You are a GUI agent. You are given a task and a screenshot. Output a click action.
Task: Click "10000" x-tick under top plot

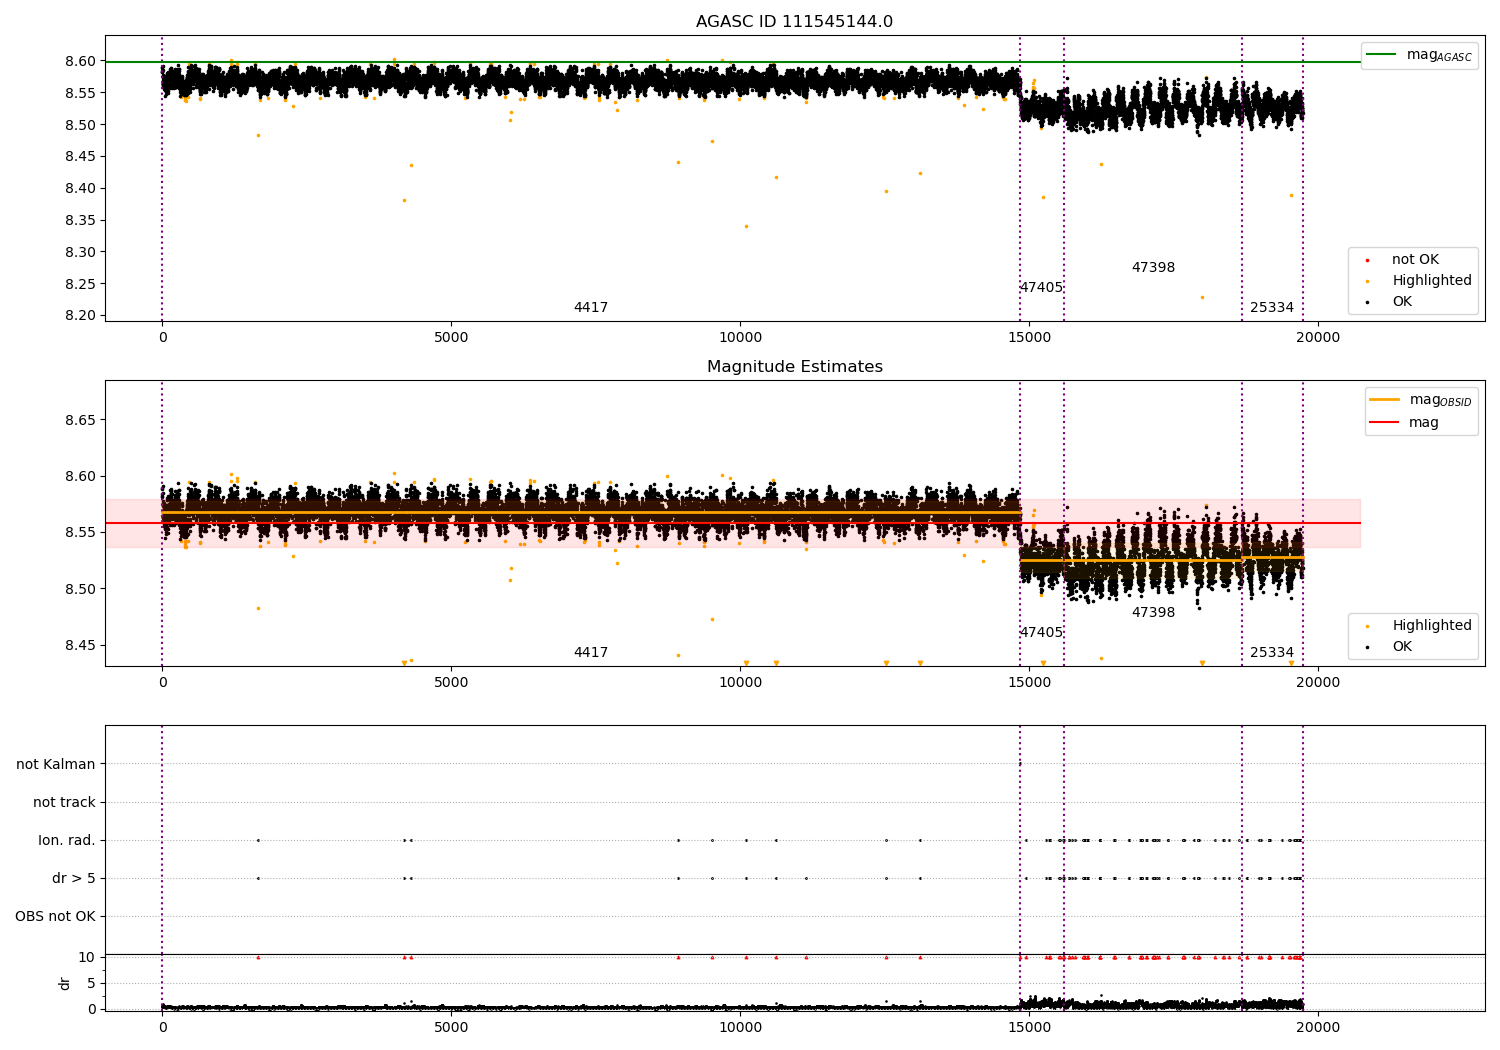click(x=740, y=338)
